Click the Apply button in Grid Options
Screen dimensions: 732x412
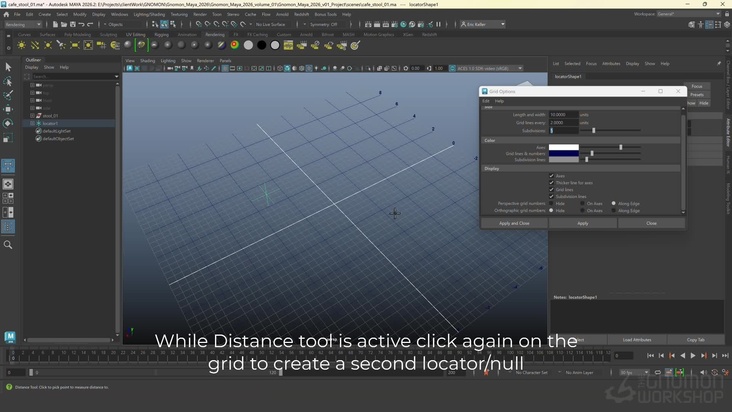pos(583,223)
